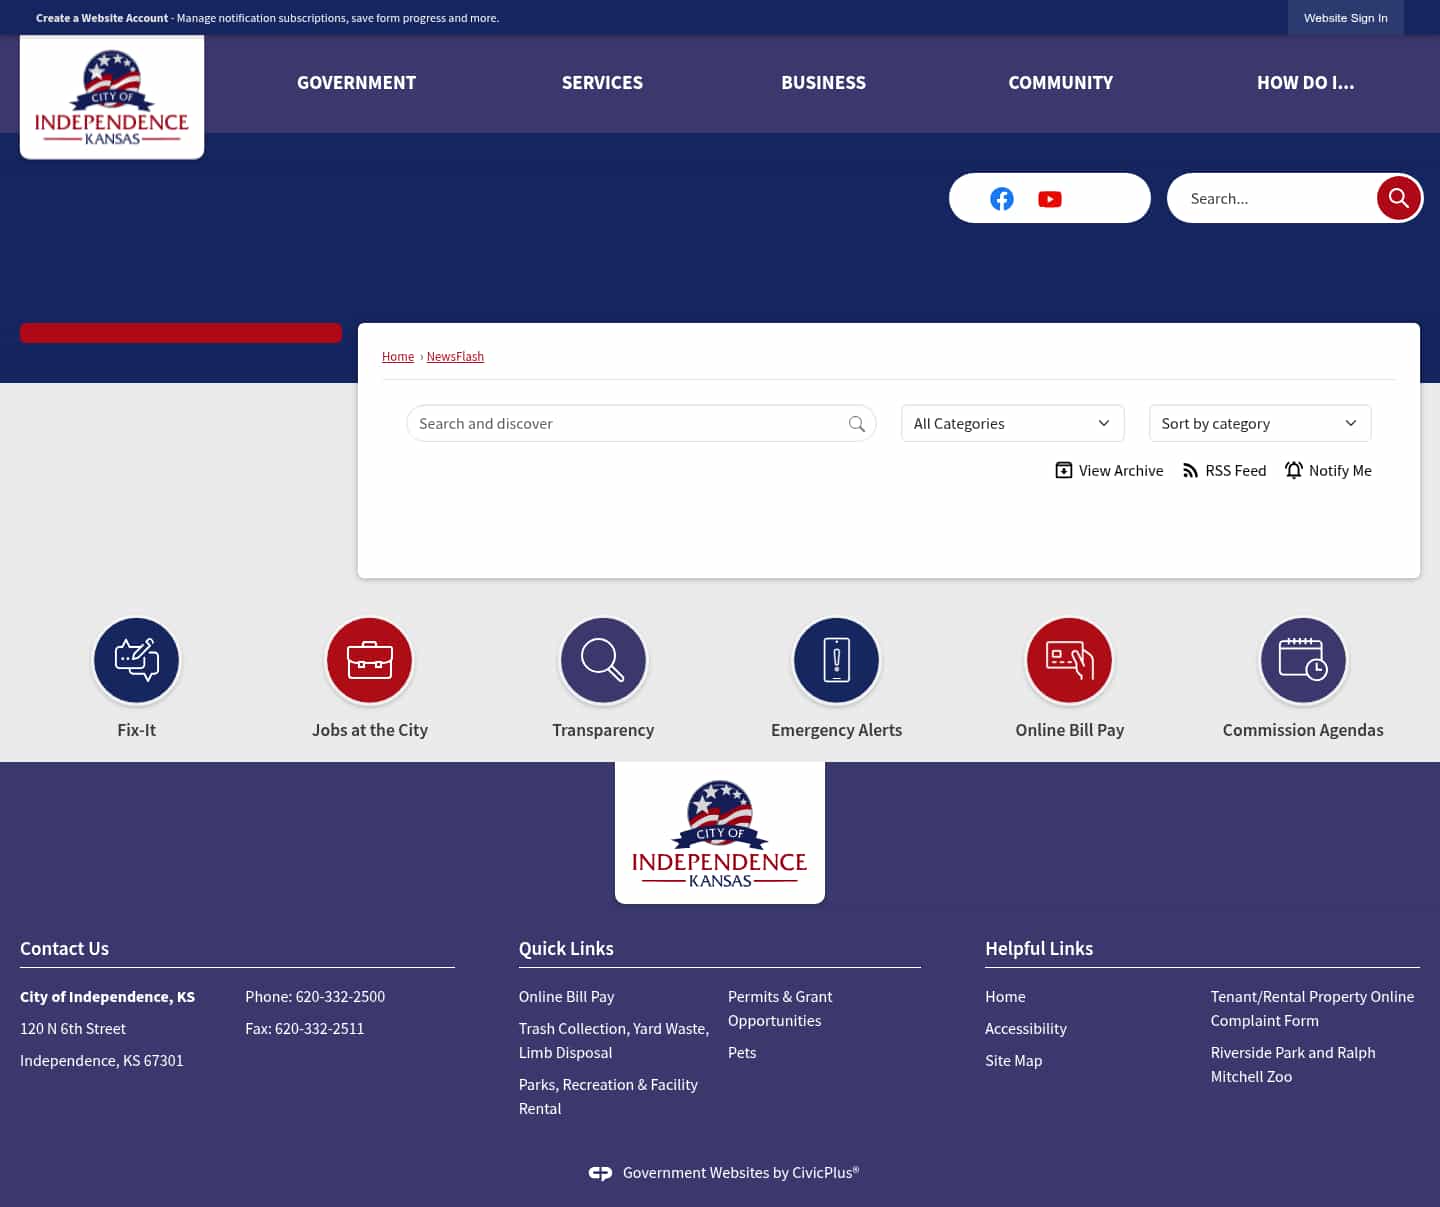Open the Site Map link
This screenshot has height=1207, width=1440.
1013,1061
